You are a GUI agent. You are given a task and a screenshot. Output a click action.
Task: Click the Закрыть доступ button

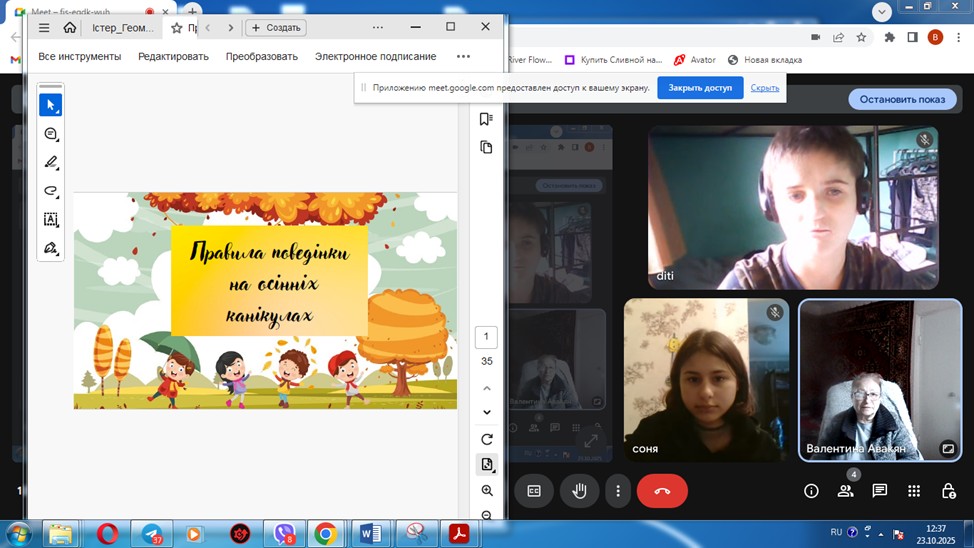click(x=700, y=88)
